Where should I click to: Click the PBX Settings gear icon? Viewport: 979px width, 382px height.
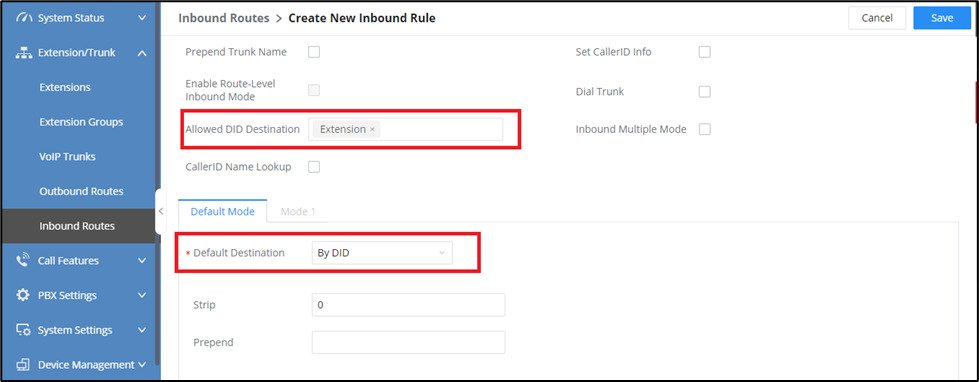[x=23, y=295]
